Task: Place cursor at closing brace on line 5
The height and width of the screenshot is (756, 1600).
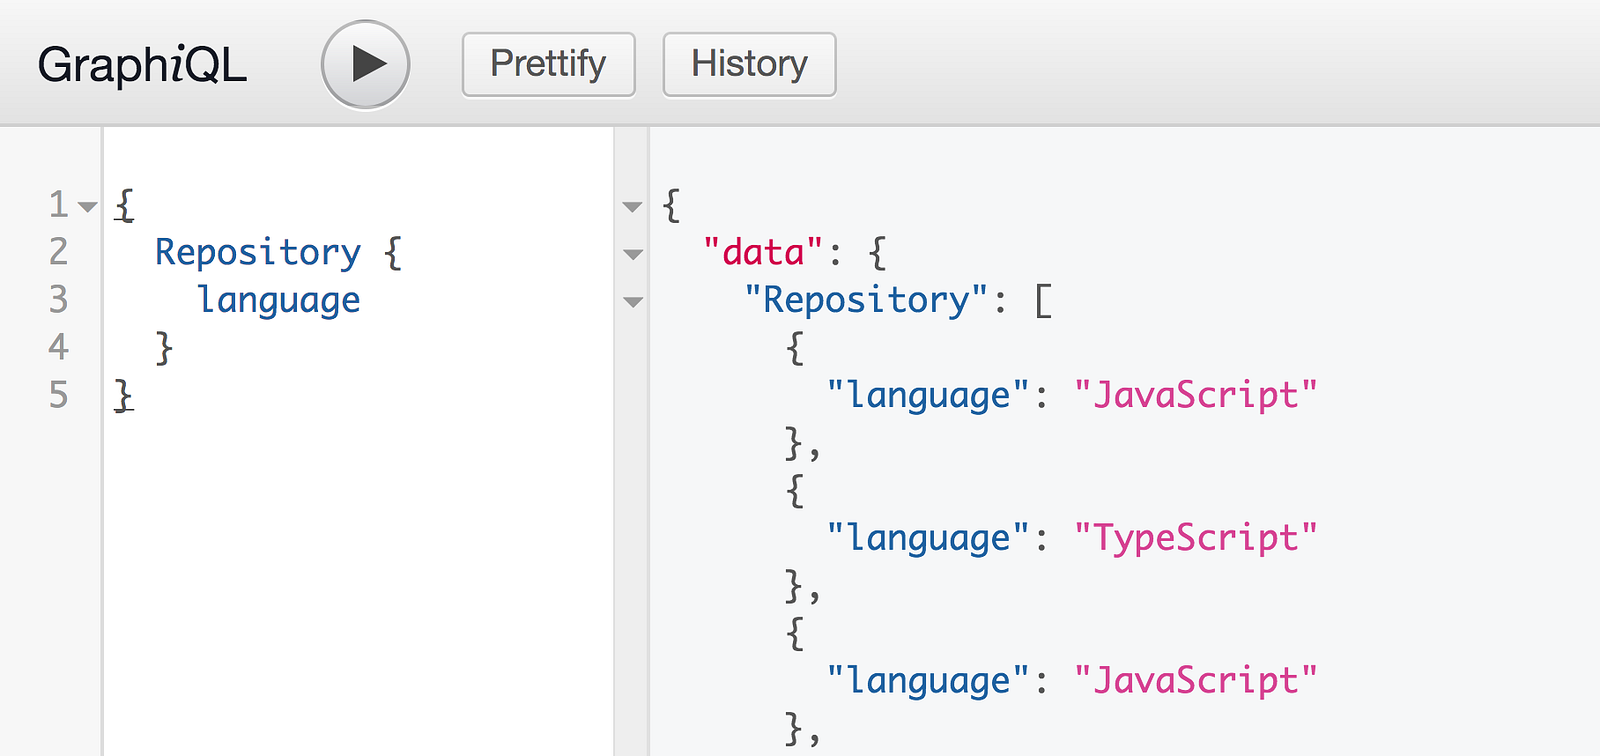Action: pos(123,395)
